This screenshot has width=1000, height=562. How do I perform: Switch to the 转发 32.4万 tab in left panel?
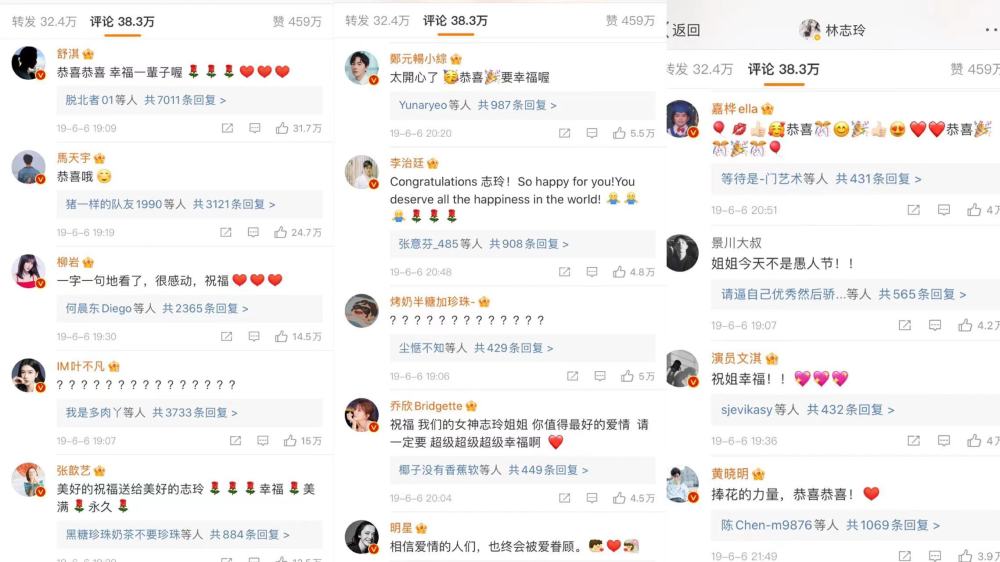click(44, 22)
